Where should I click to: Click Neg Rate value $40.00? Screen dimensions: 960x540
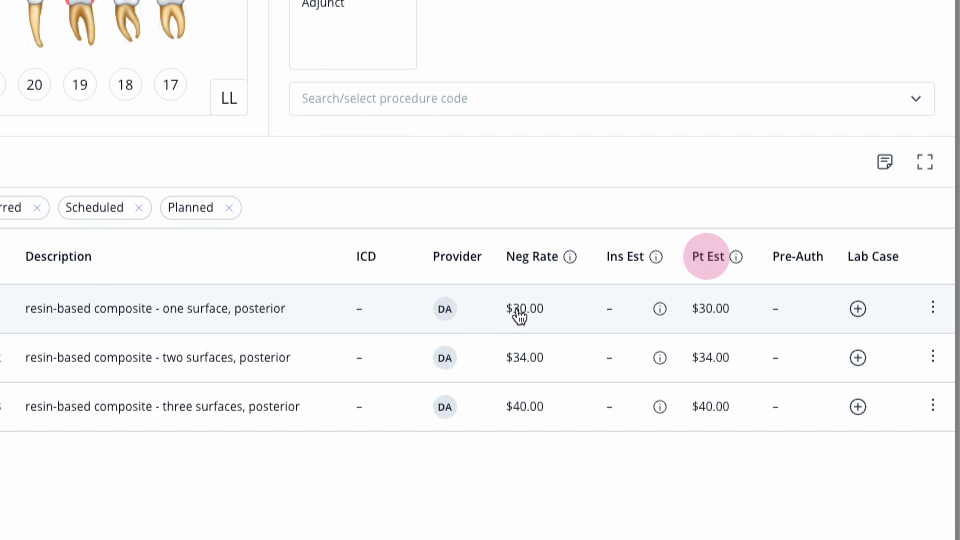(525, 407)
